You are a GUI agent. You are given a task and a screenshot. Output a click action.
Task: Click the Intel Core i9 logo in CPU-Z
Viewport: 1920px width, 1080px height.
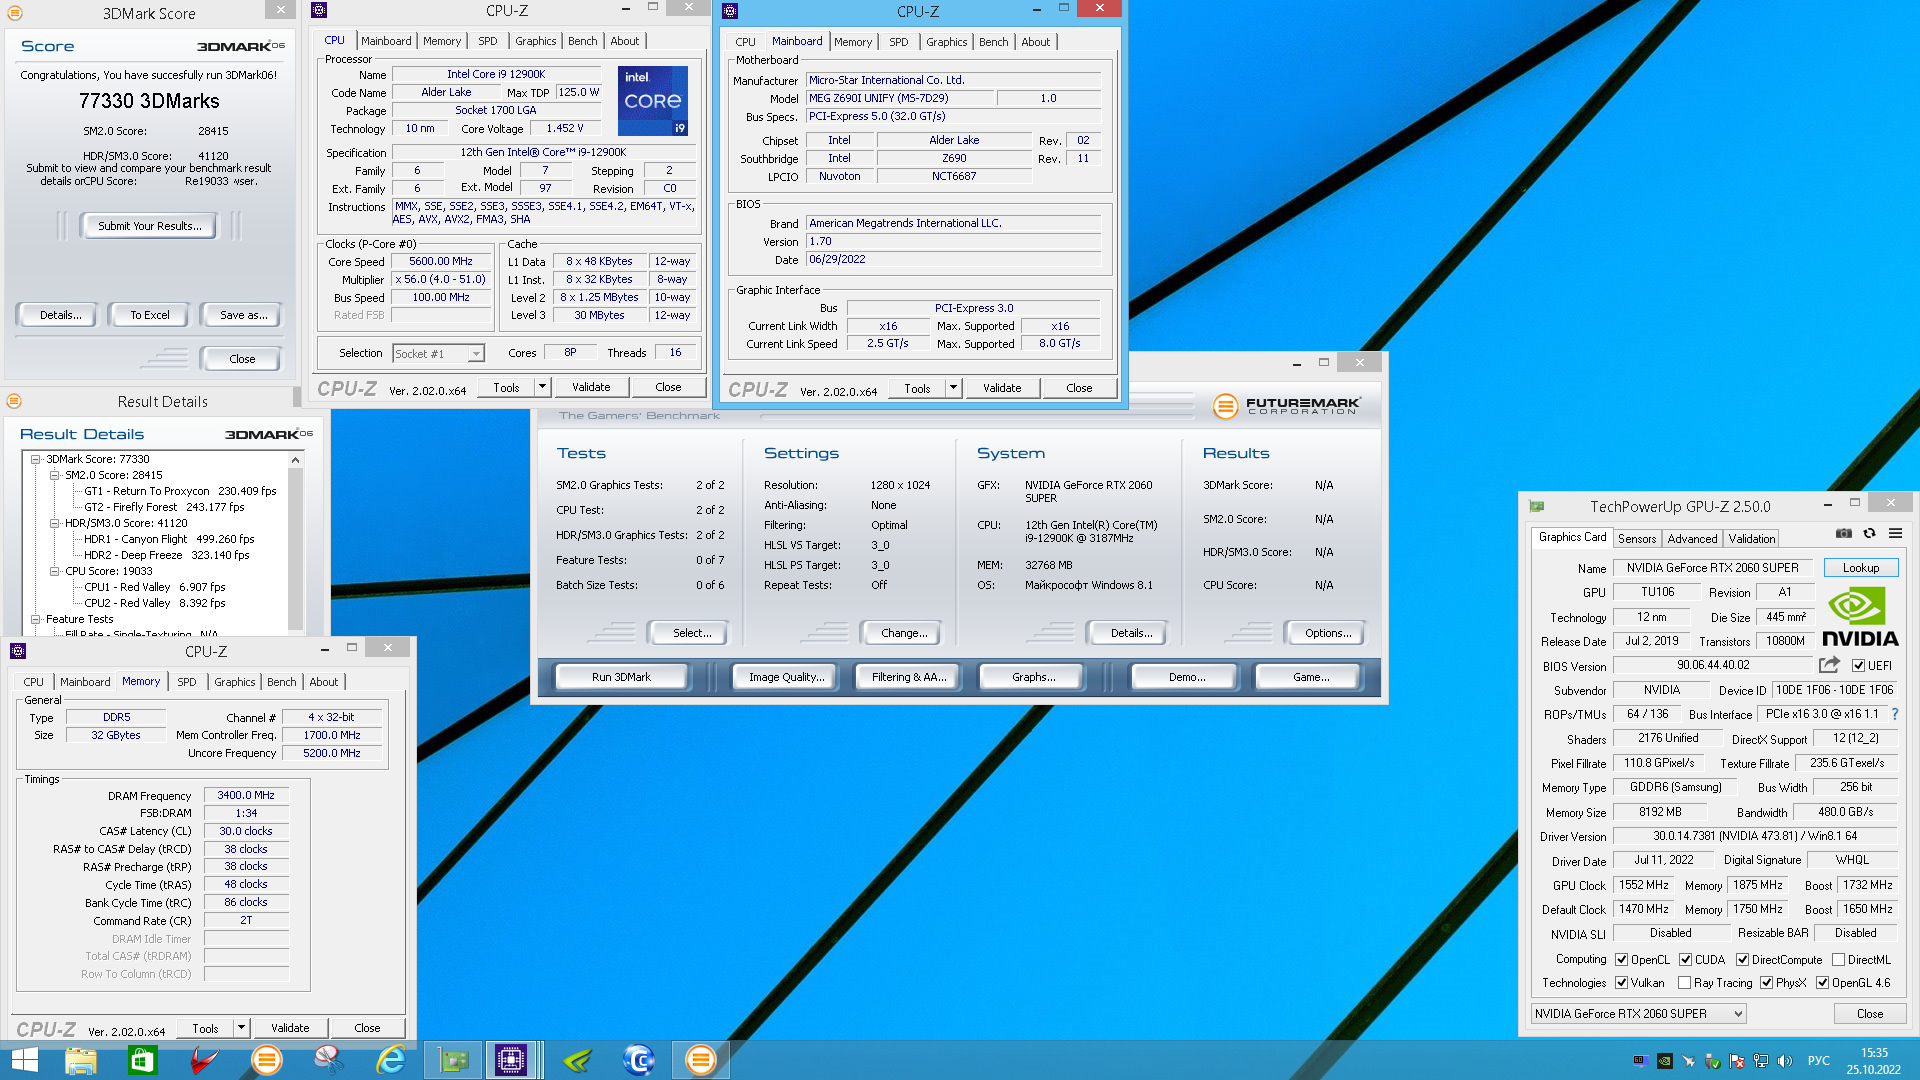(x=653, y=101)
